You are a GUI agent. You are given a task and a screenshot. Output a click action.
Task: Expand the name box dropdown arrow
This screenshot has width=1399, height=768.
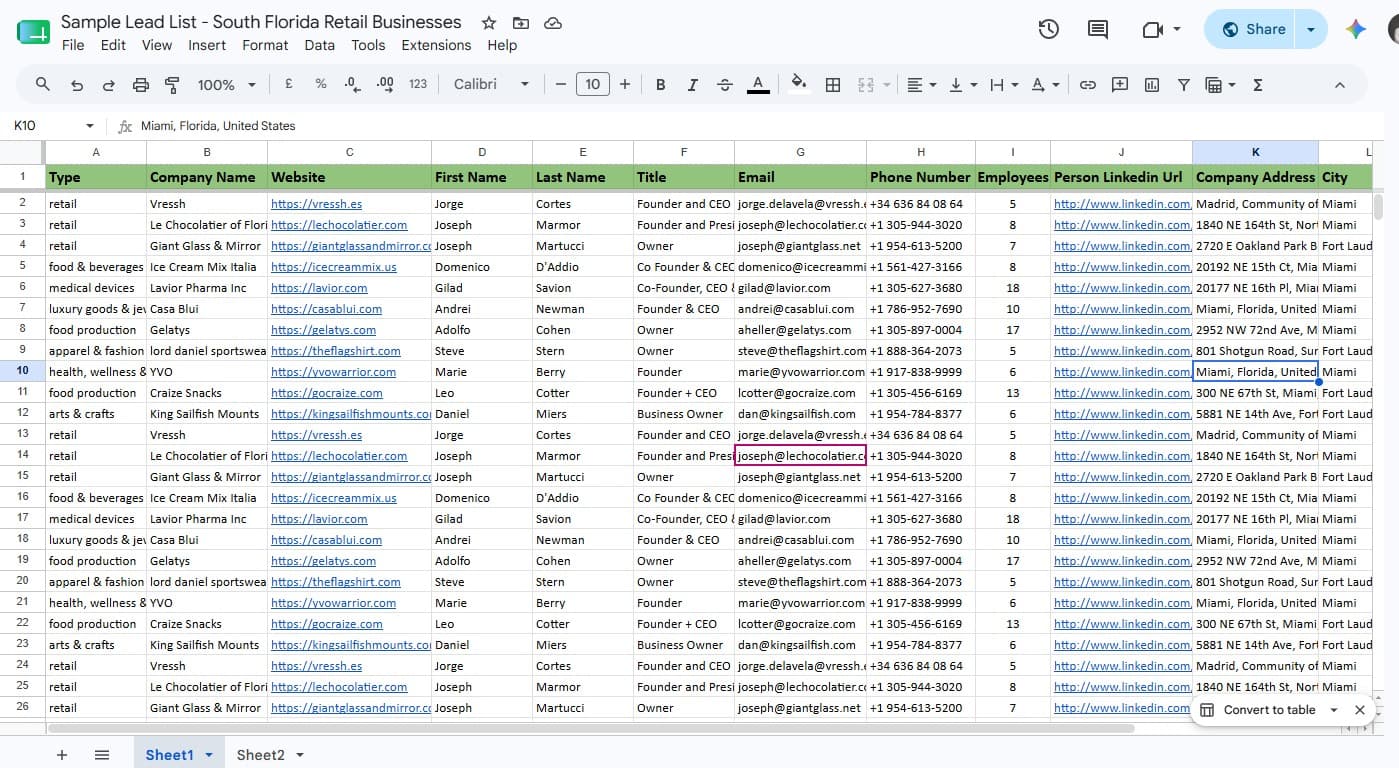tap(90, 126)
